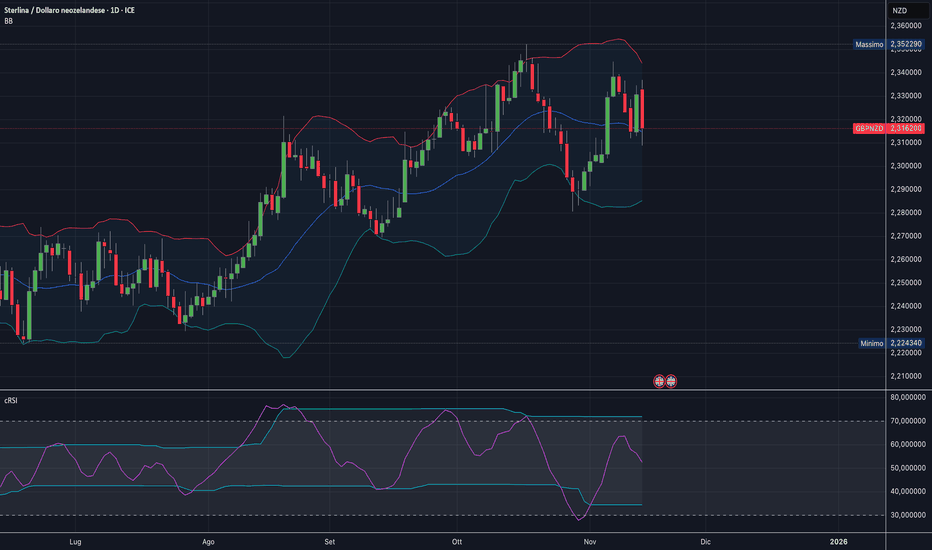Click the GBPNZD symbol price label

[869, 128]
